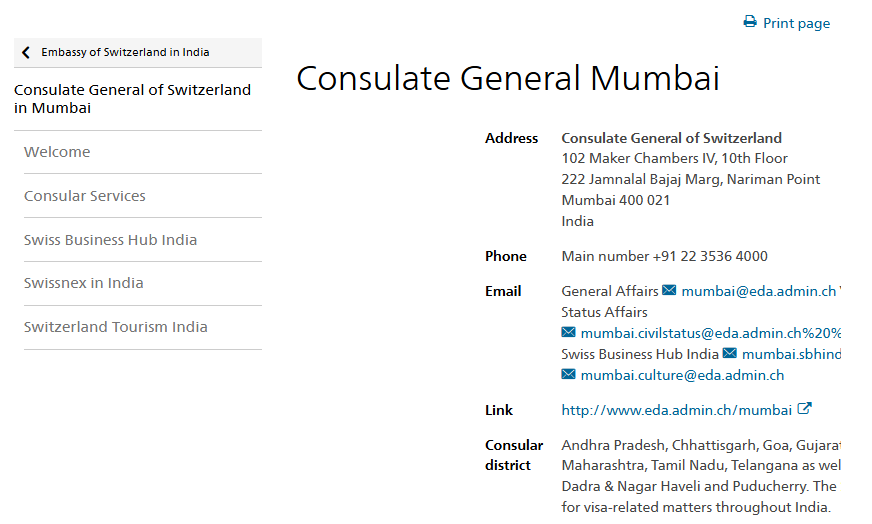Click the external link icon after the URL
This screenshot has height=524, width=872.
(804, 409)
